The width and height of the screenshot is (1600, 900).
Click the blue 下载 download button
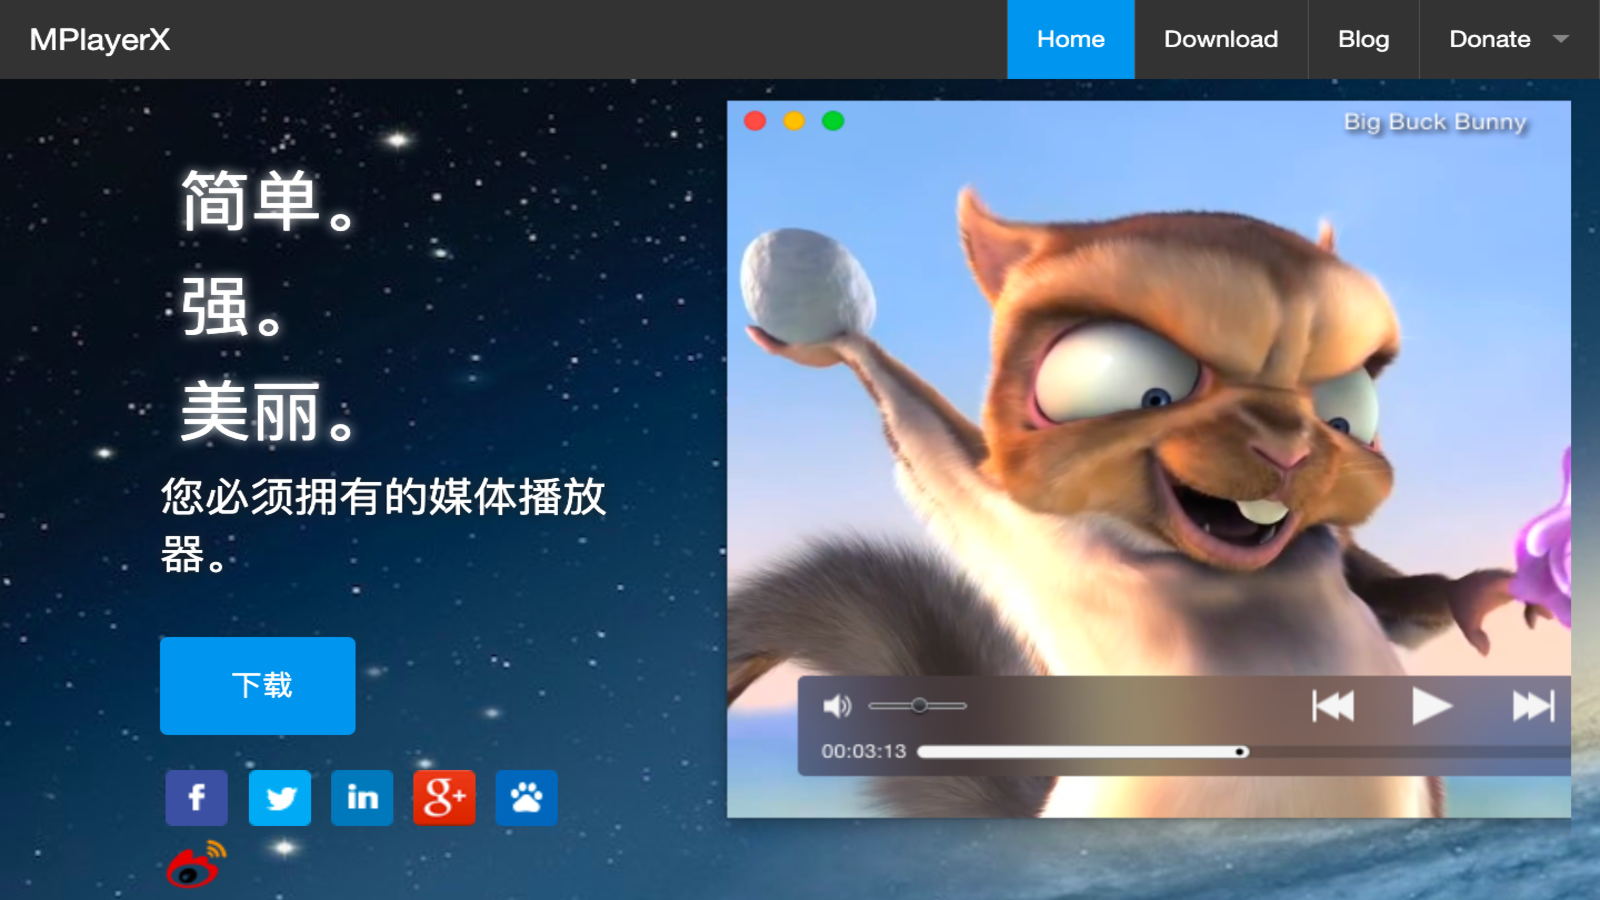pyautogui.click(x=258, y=686)
